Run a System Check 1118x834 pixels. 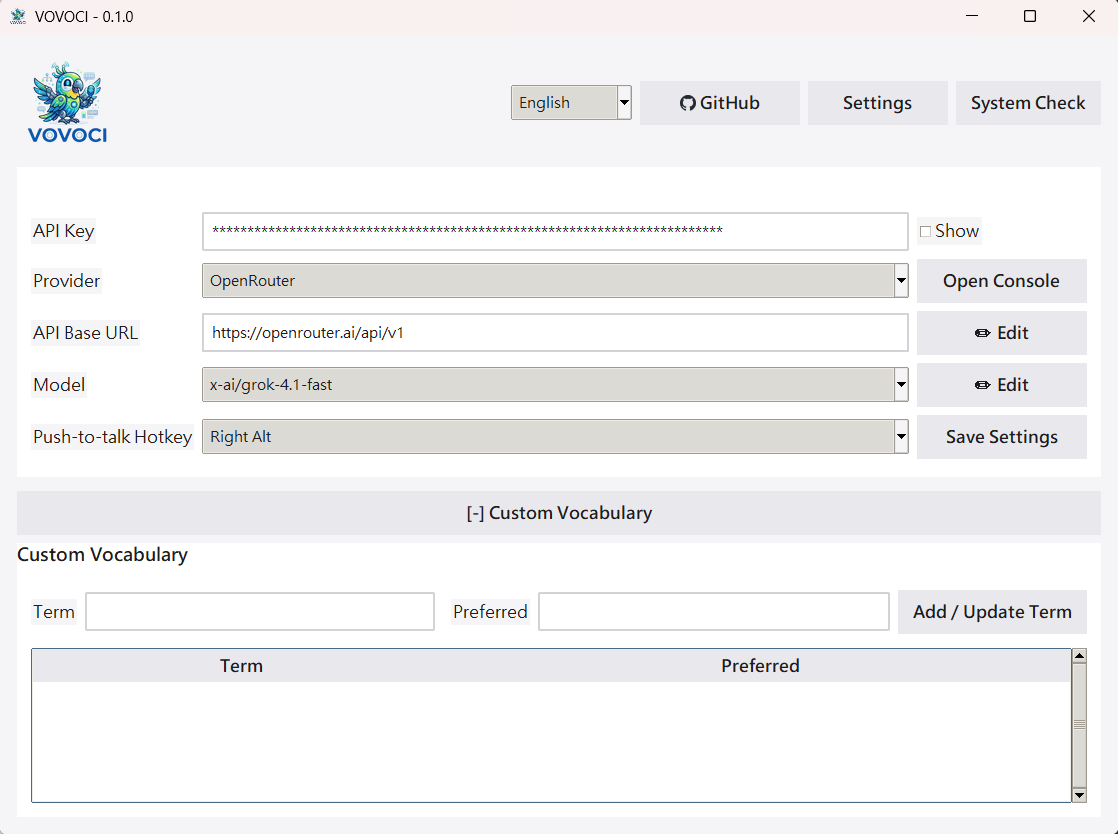point(1028,102)
